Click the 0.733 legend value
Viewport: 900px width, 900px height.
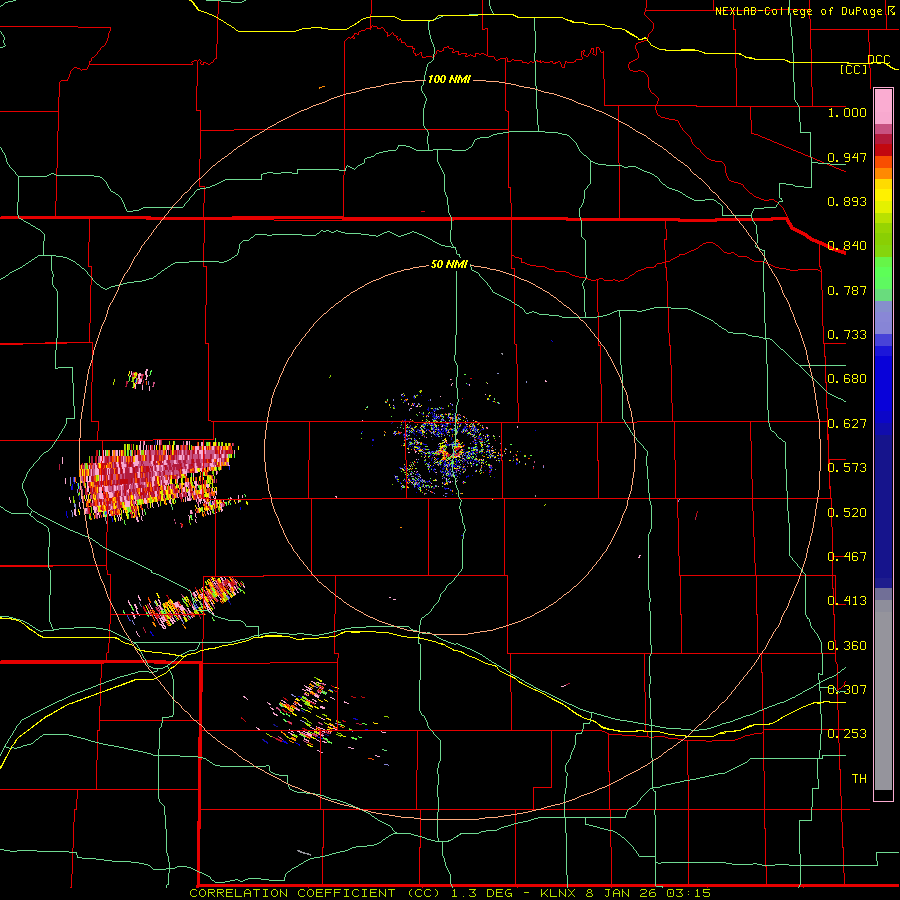click(x=847, y=335)
